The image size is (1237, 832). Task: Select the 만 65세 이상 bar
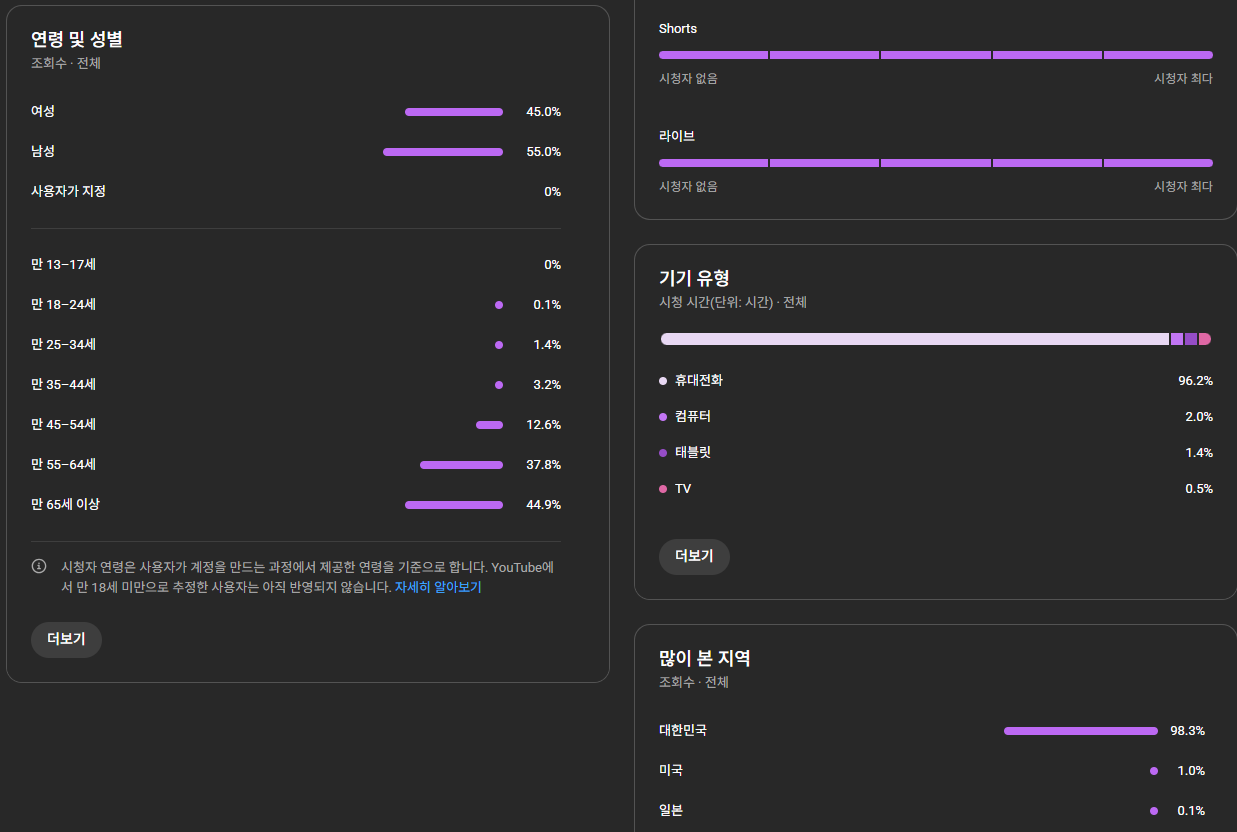454,505
